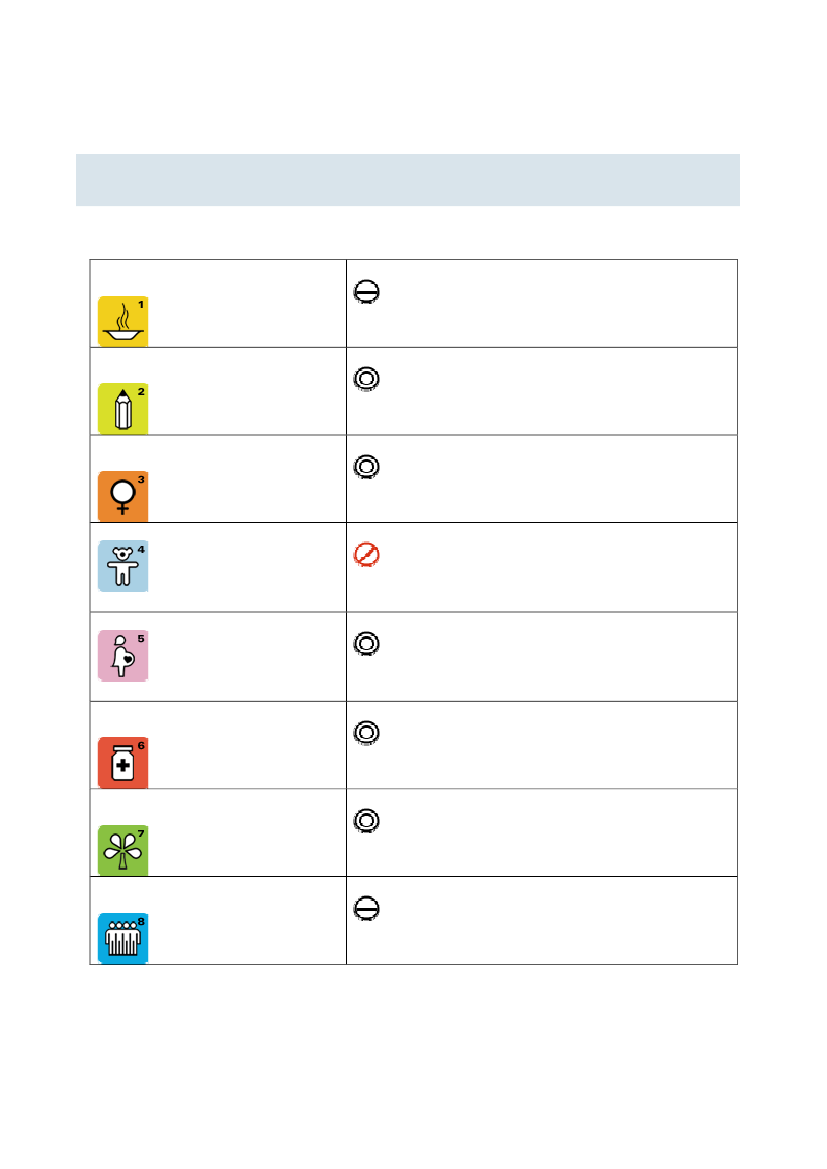This screenshot has width=827, height=1169.
Task: Select the double-ring circle in green tree row
Action: tap(366, 821)
